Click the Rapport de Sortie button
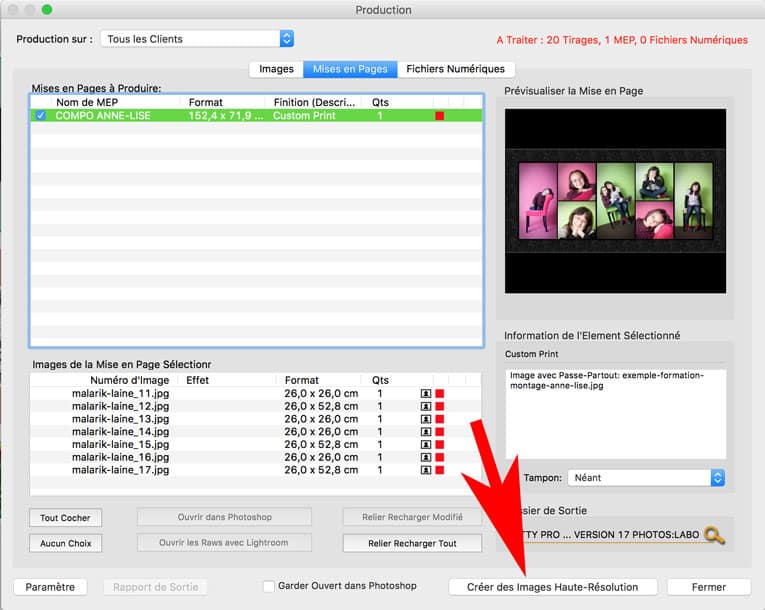 (x=155, y=587)
